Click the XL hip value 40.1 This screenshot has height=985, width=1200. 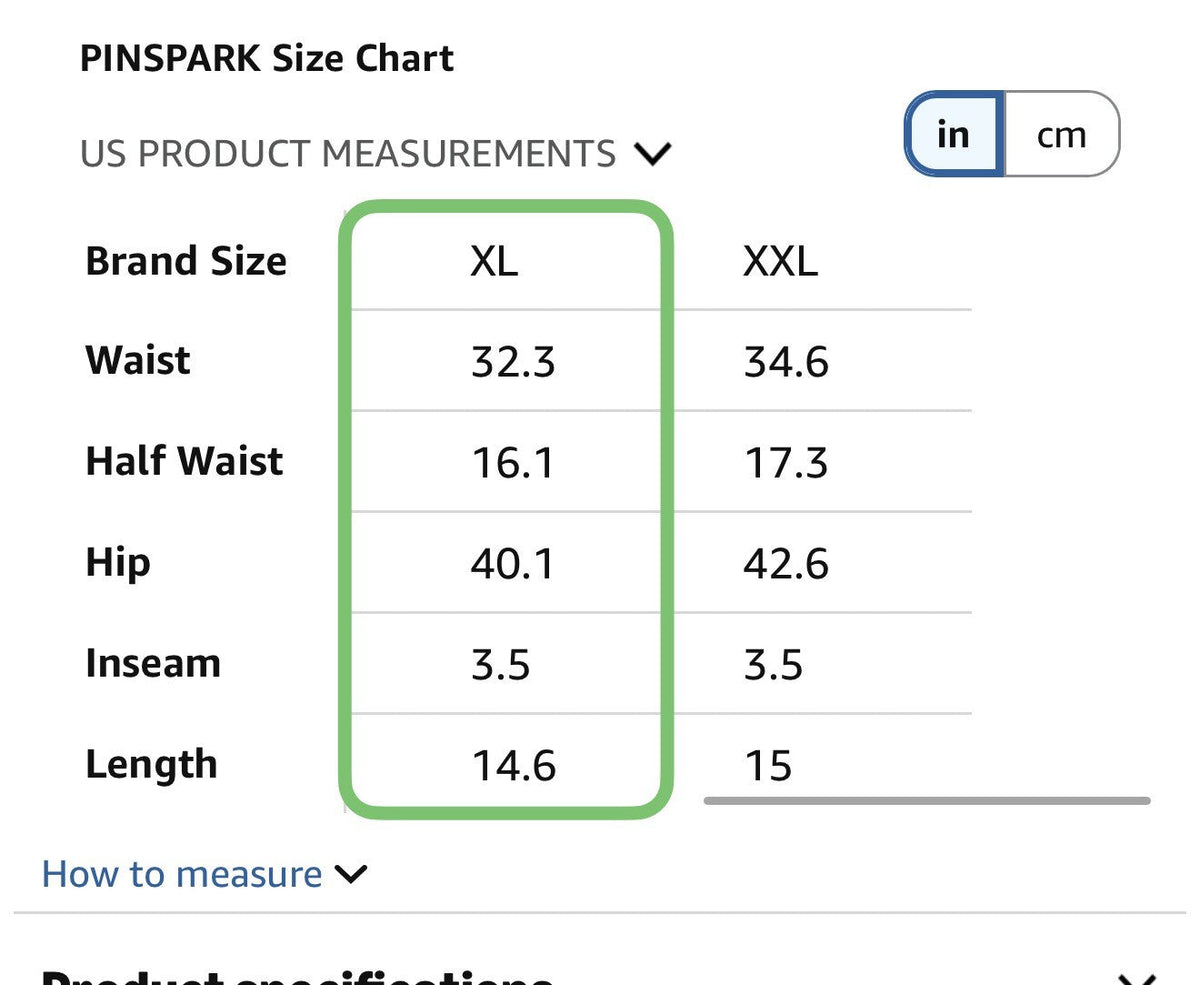click(512, 564)
